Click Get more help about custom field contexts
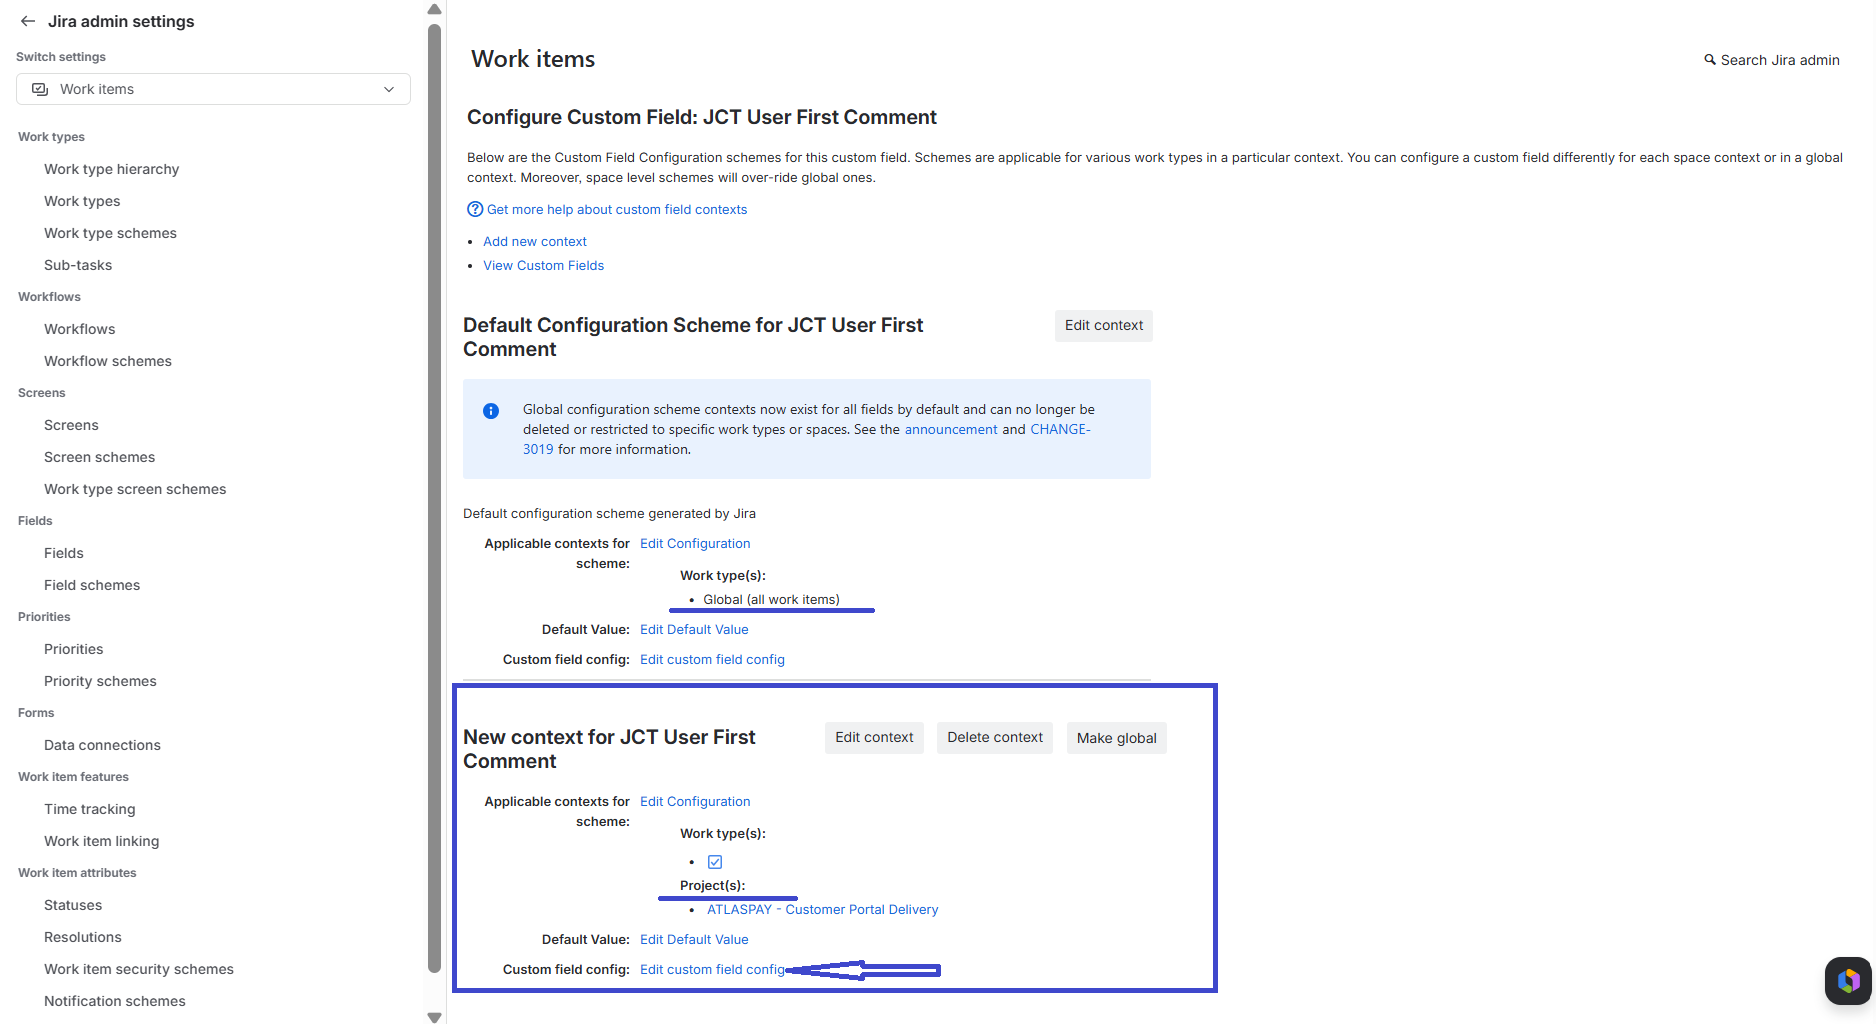The height and width of the screenshot is (1024, 1876). click(617, 209)
